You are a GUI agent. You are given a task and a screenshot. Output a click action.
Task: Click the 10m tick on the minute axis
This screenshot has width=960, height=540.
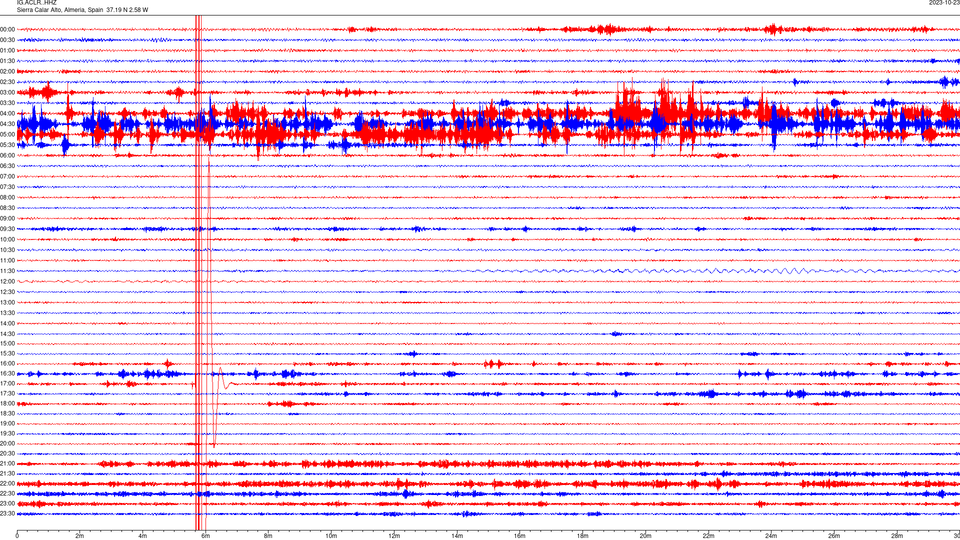click(331, 536)
